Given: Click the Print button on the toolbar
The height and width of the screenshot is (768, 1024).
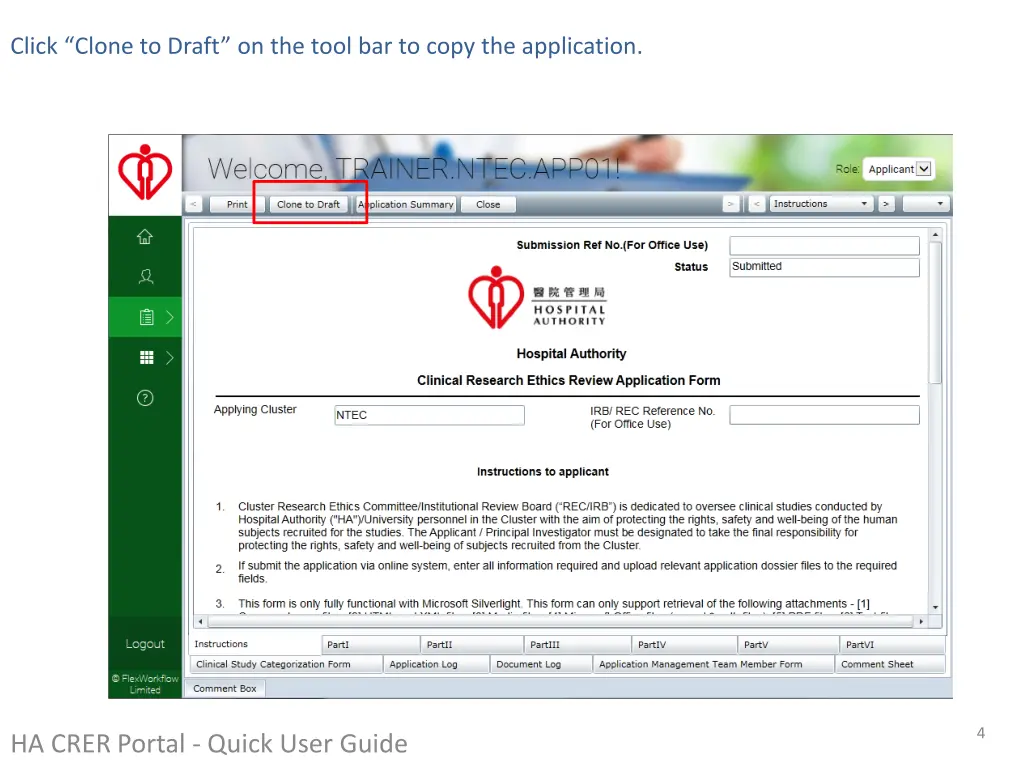Looking at the screenshot, I should [x=237, y=204].
